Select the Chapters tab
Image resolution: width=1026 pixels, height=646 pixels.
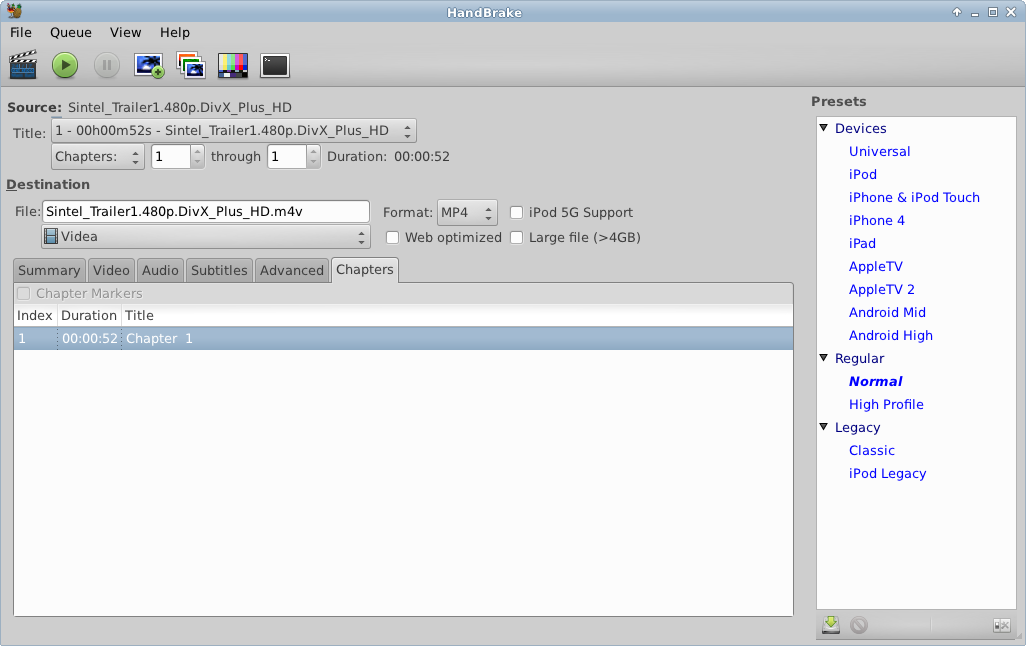click(x=364, y=270)
